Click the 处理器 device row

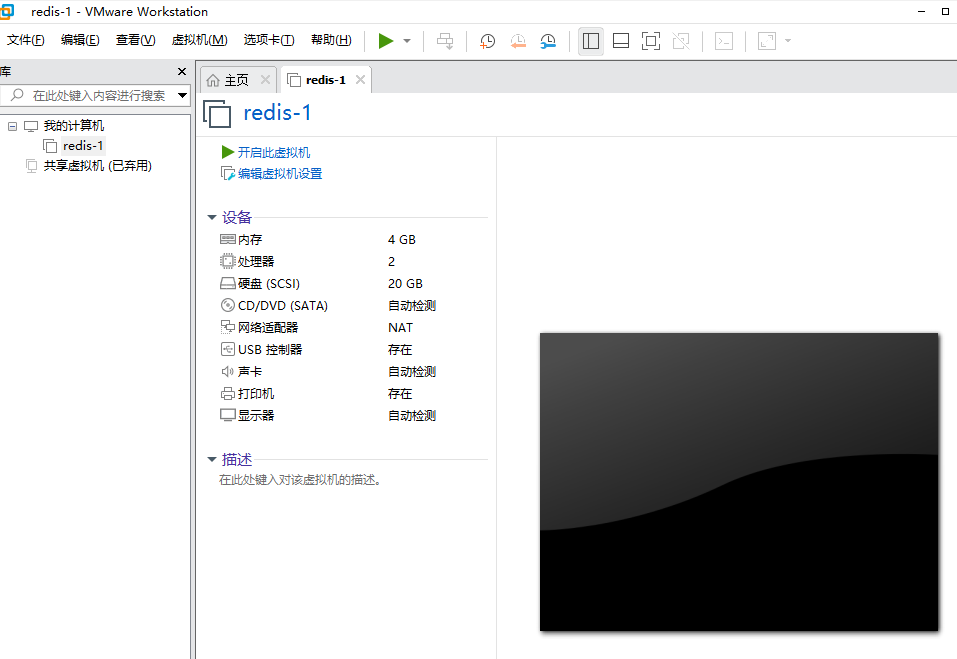[353, 262]
